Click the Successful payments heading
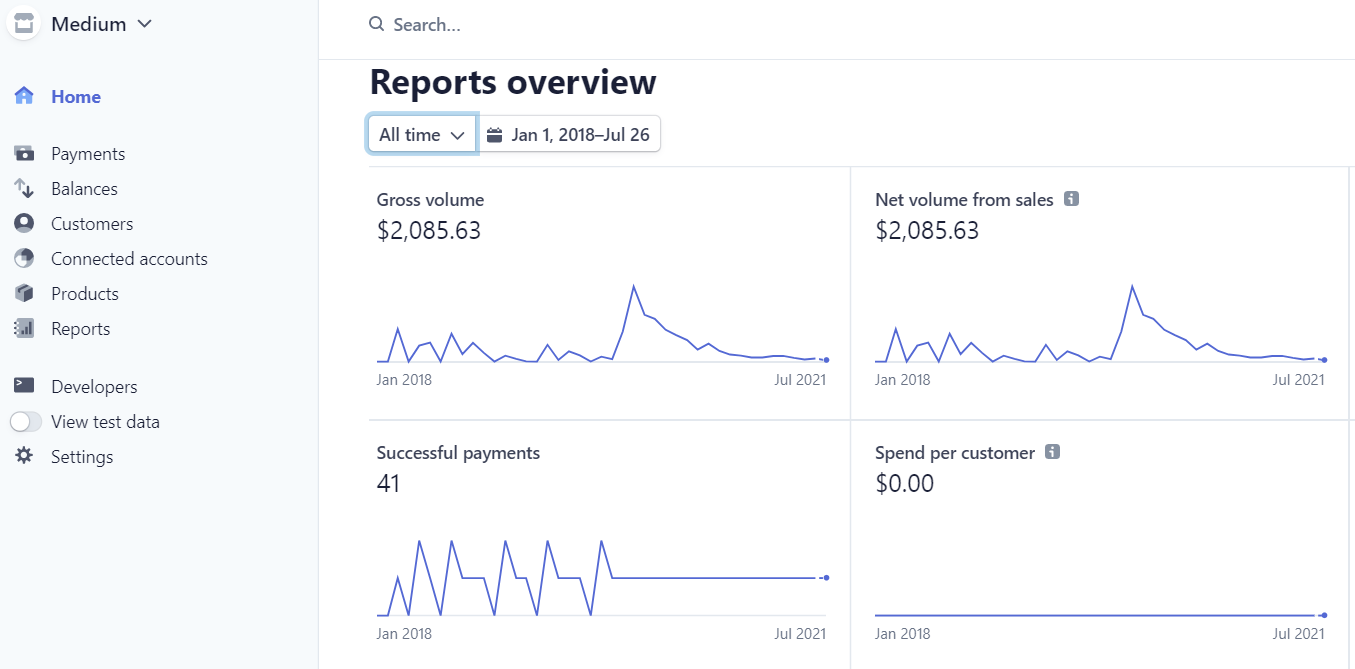Screen dimensions: 1355x669 [x=458, y=453]
